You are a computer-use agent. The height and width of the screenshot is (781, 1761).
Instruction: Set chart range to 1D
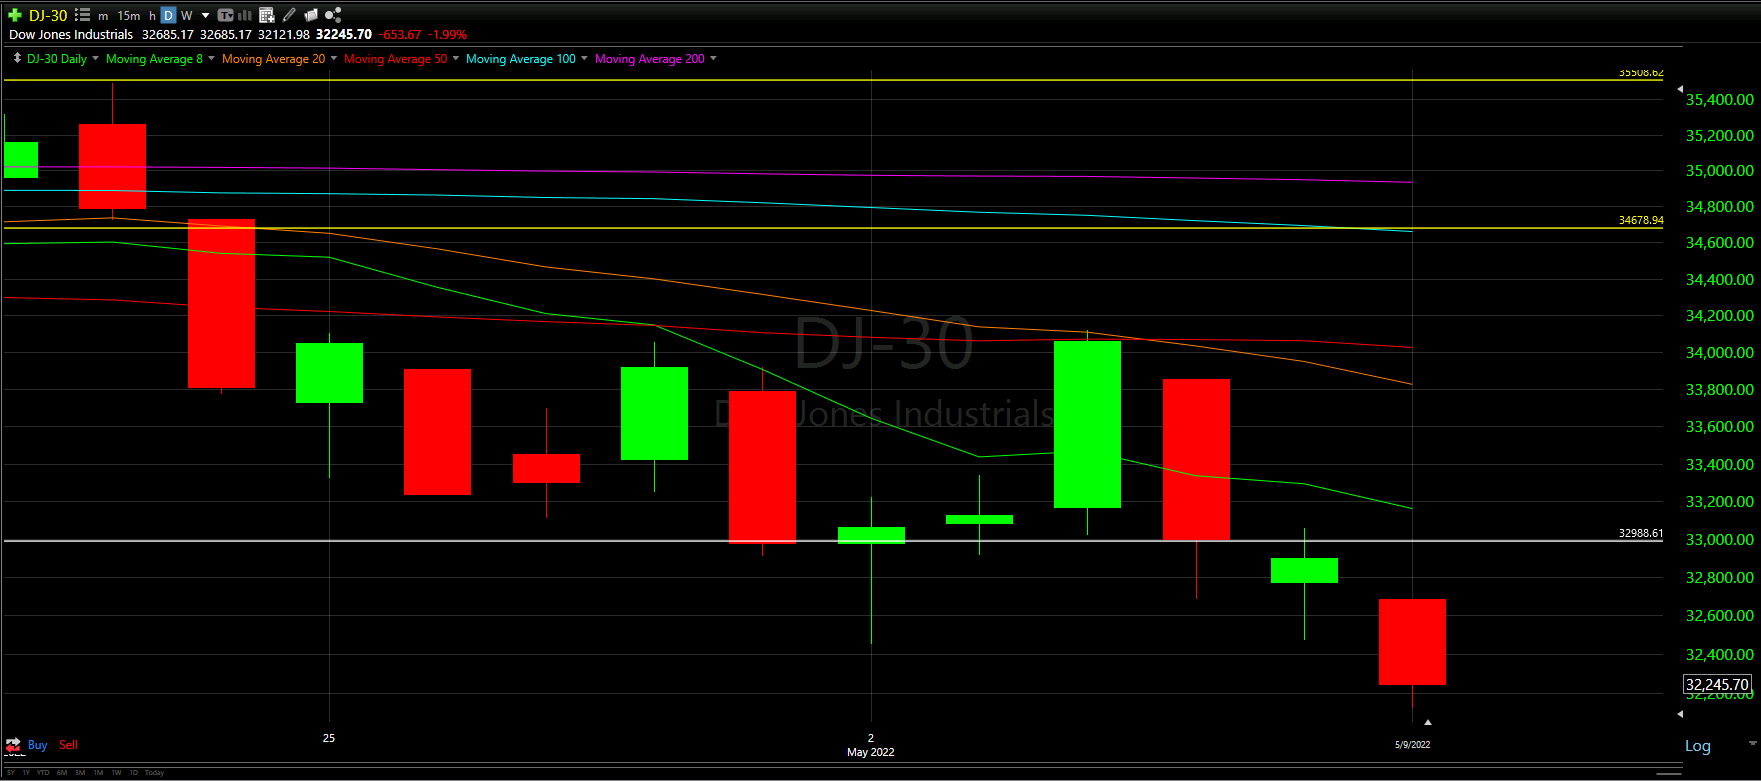[x=134, y=772]
